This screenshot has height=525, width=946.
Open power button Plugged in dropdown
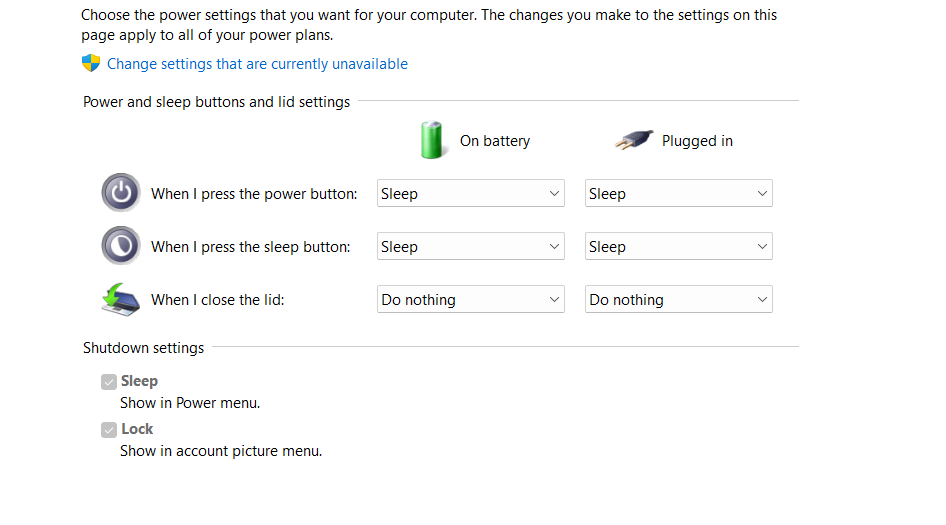tap(678, 194)
